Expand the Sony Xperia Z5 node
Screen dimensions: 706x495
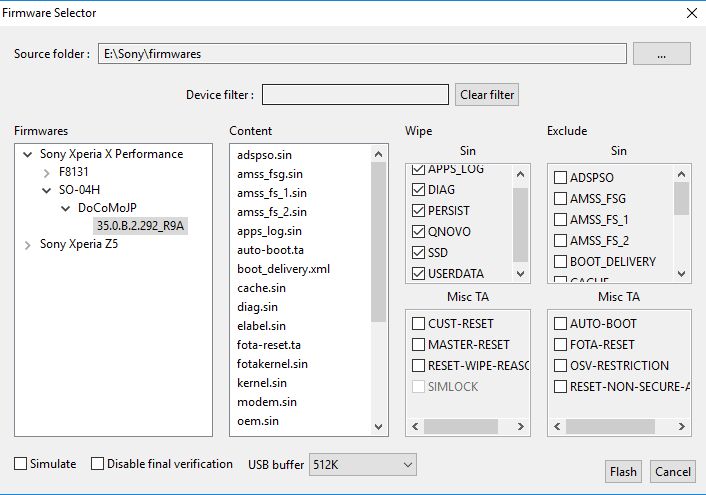click(x=27, y=244)
